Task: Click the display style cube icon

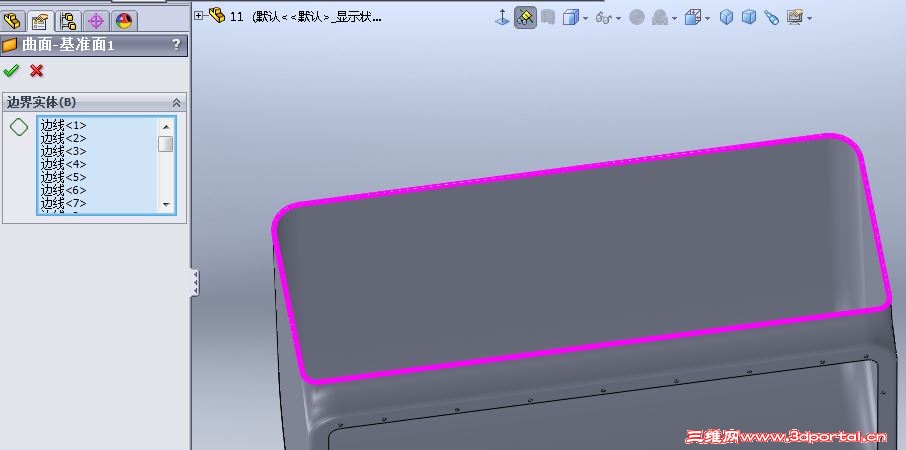Action: [x=570, y=18]
